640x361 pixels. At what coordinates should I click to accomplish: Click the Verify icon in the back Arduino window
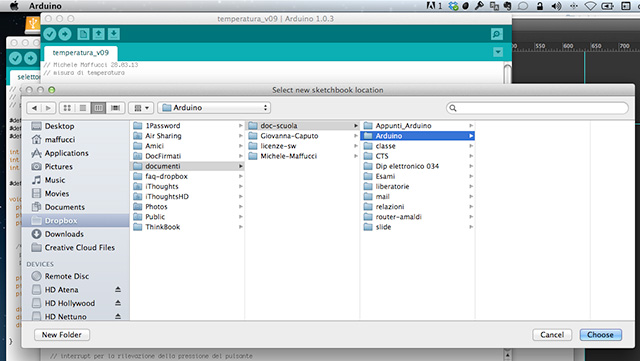(x=15, y=59)
